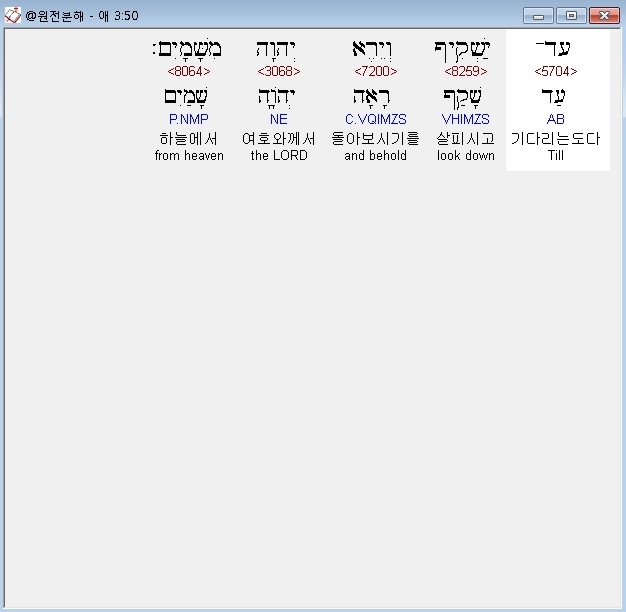Click Hebrew lemma above C.VQIMZS
The width and height of the screenshot is (626, 612).
(371, 98)
